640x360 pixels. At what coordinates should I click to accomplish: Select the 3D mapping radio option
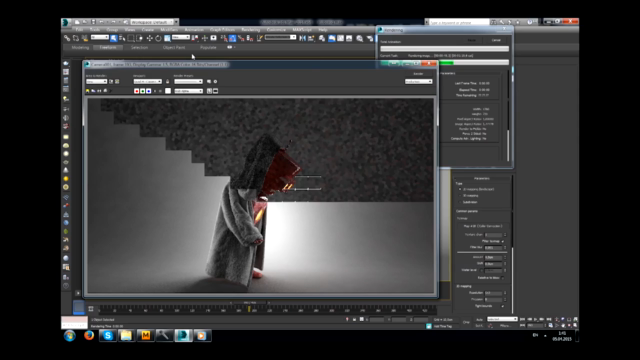point(460,196)
